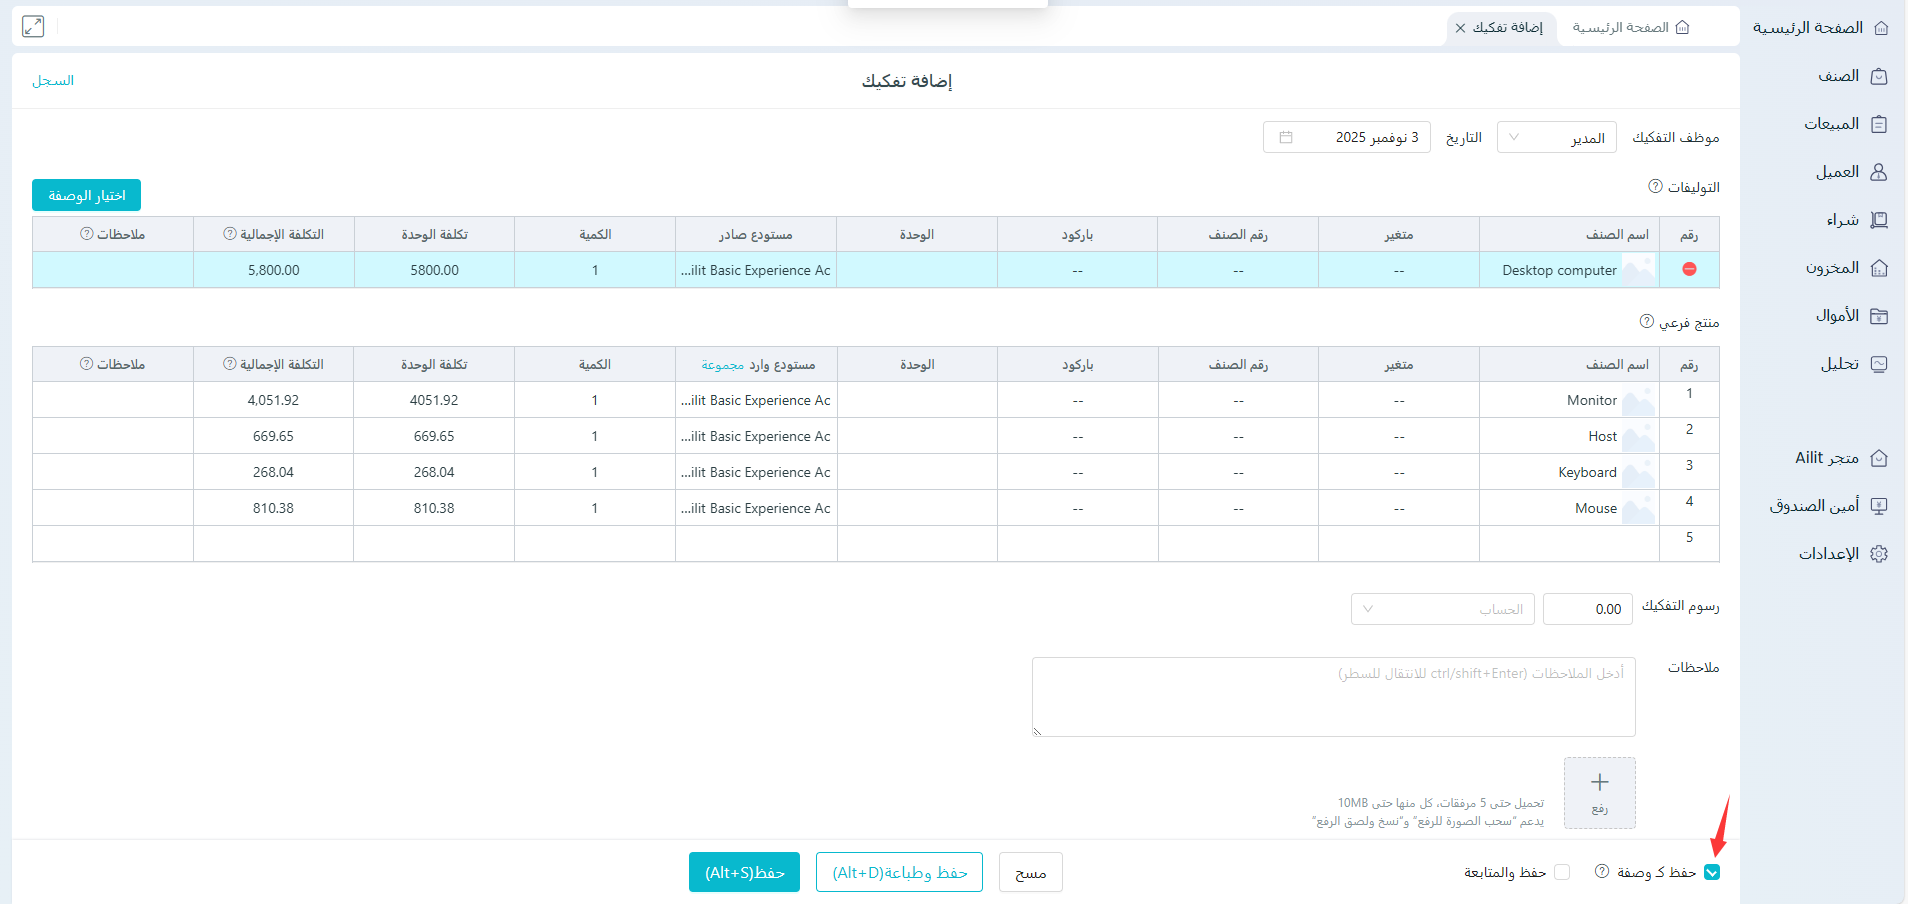Remove the Desktop computer row with red icon
This screenshot has width=1908, height=904.
pyautogui.click(x=1689, y=269)
